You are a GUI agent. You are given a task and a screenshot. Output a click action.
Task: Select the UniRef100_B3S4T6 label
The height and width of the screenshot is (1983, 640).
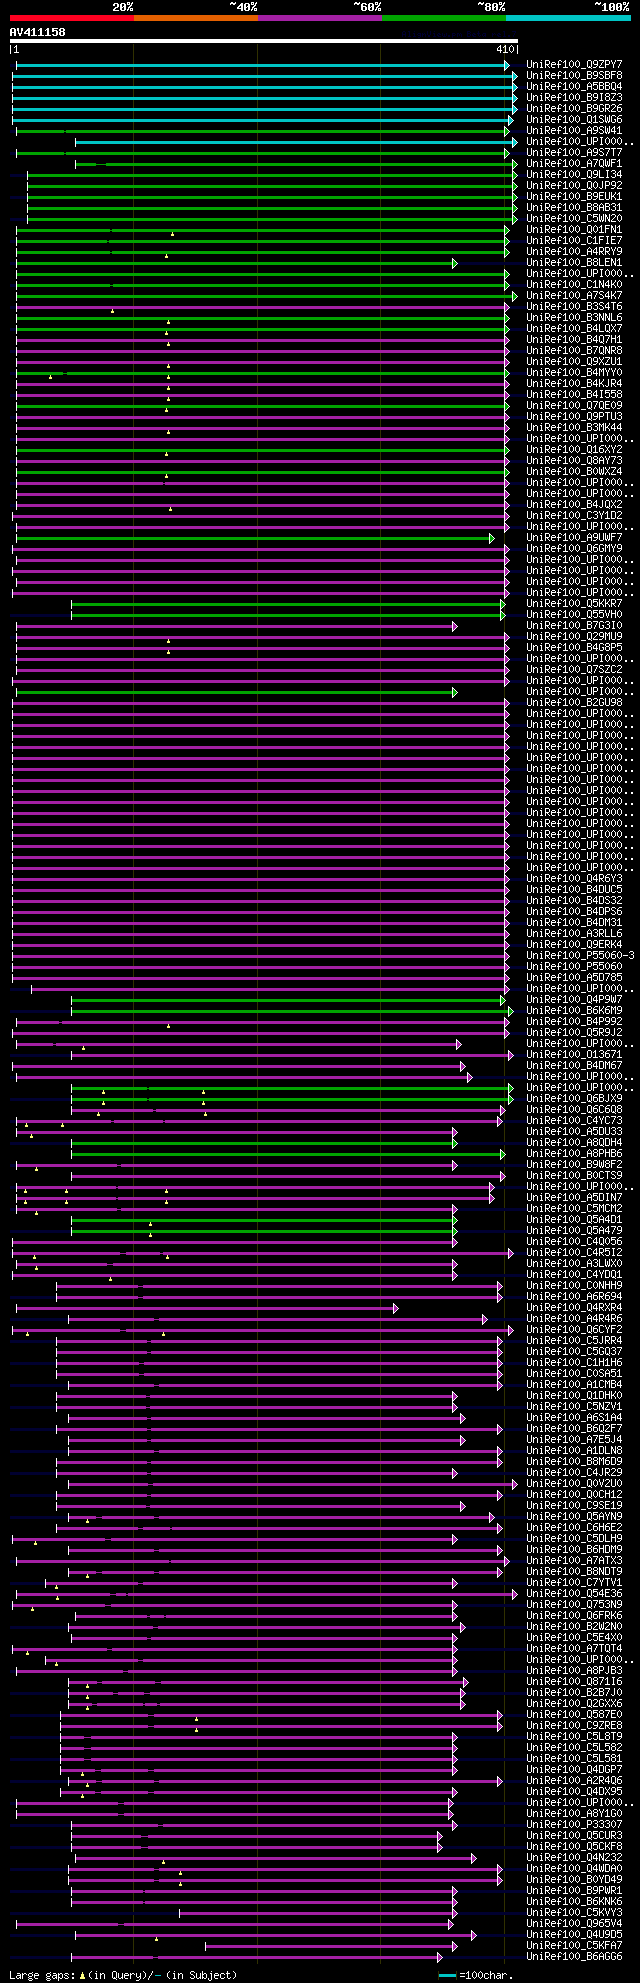coord(574,307)
